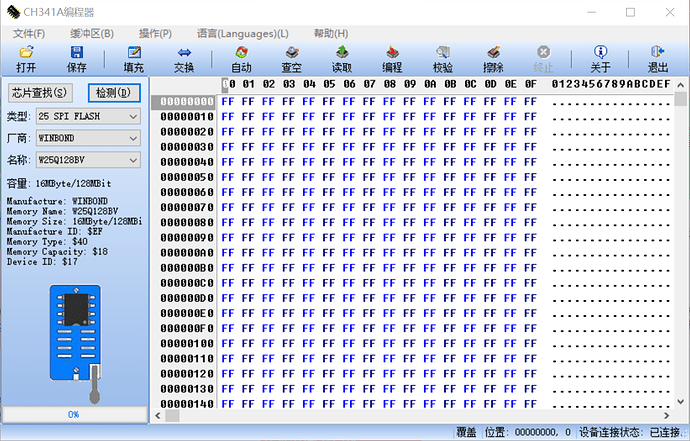Viewport: 690px width, 441px height.
Task: Click the 0123456789ABCDEF ASCII column header
Action: click(x=611, y=84)
